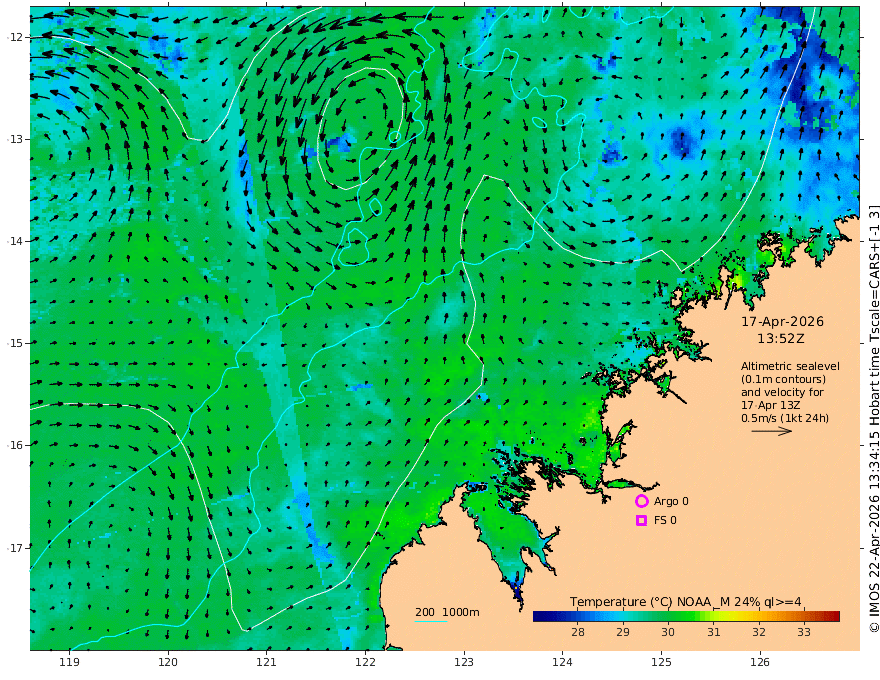Click the '17-Apr-2026' date label

[x=782, y=321]
